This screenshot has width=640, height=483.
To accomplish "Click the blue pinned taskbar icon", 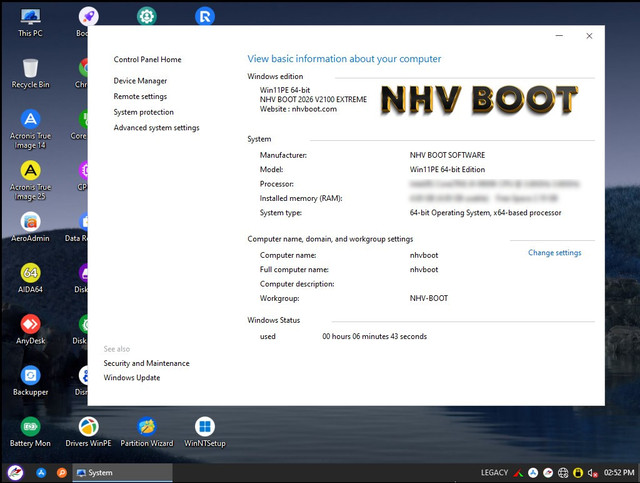I will coord(41,473).
